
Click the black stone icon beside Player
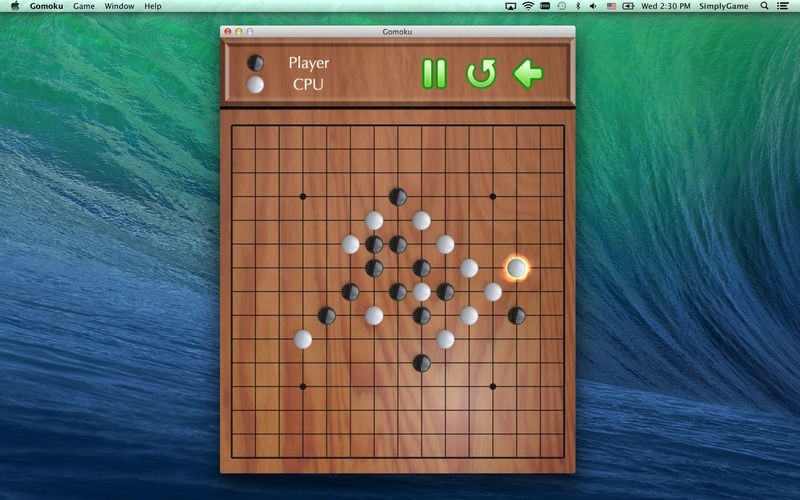pos(256,63)
